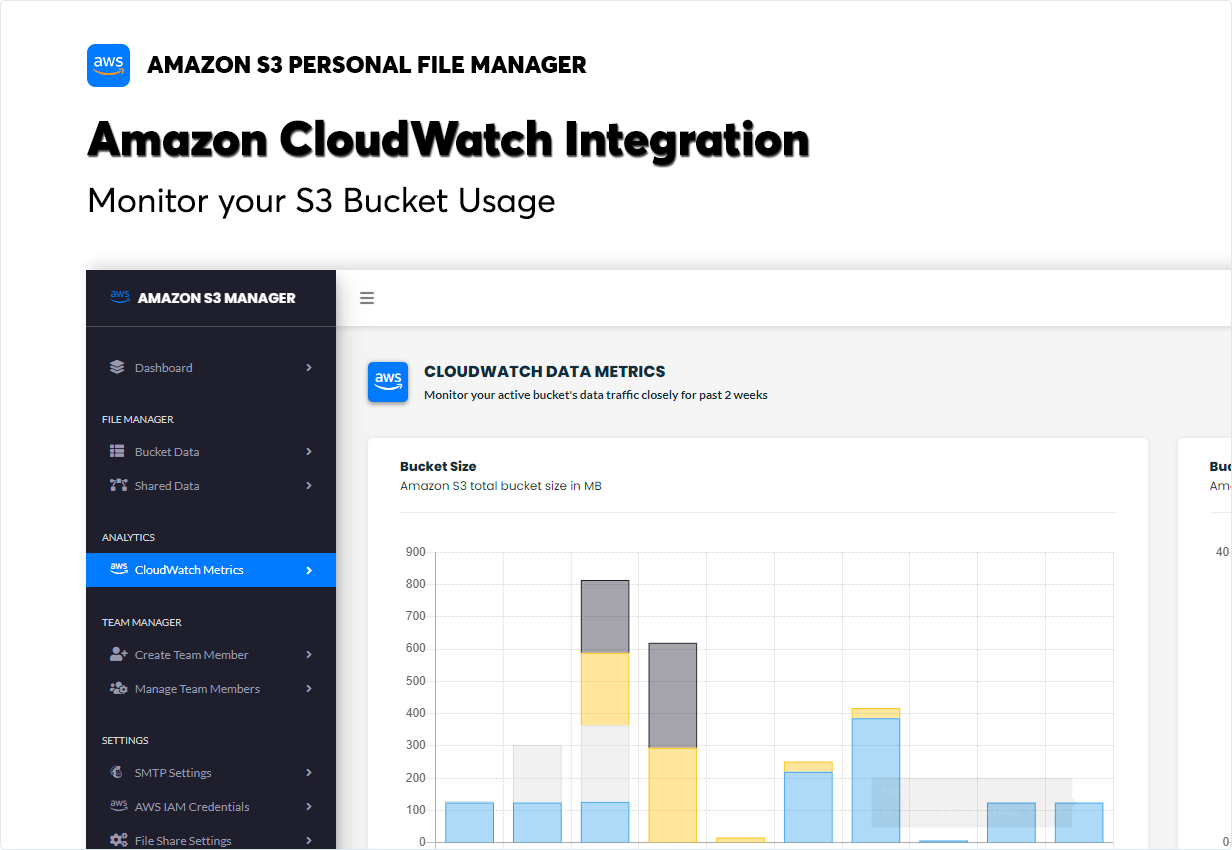This screenshot has width=1232, height=850.
Task: Toggle the hamburger menu in the top bar
Action: (367, 298)
